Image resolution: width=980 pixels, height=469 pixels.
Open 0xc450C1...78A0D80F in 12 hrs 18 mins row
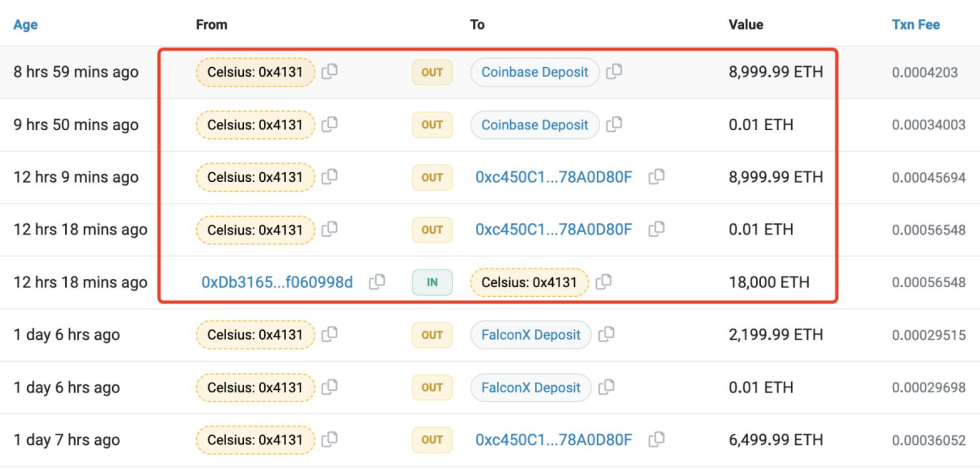coord(554,229)
